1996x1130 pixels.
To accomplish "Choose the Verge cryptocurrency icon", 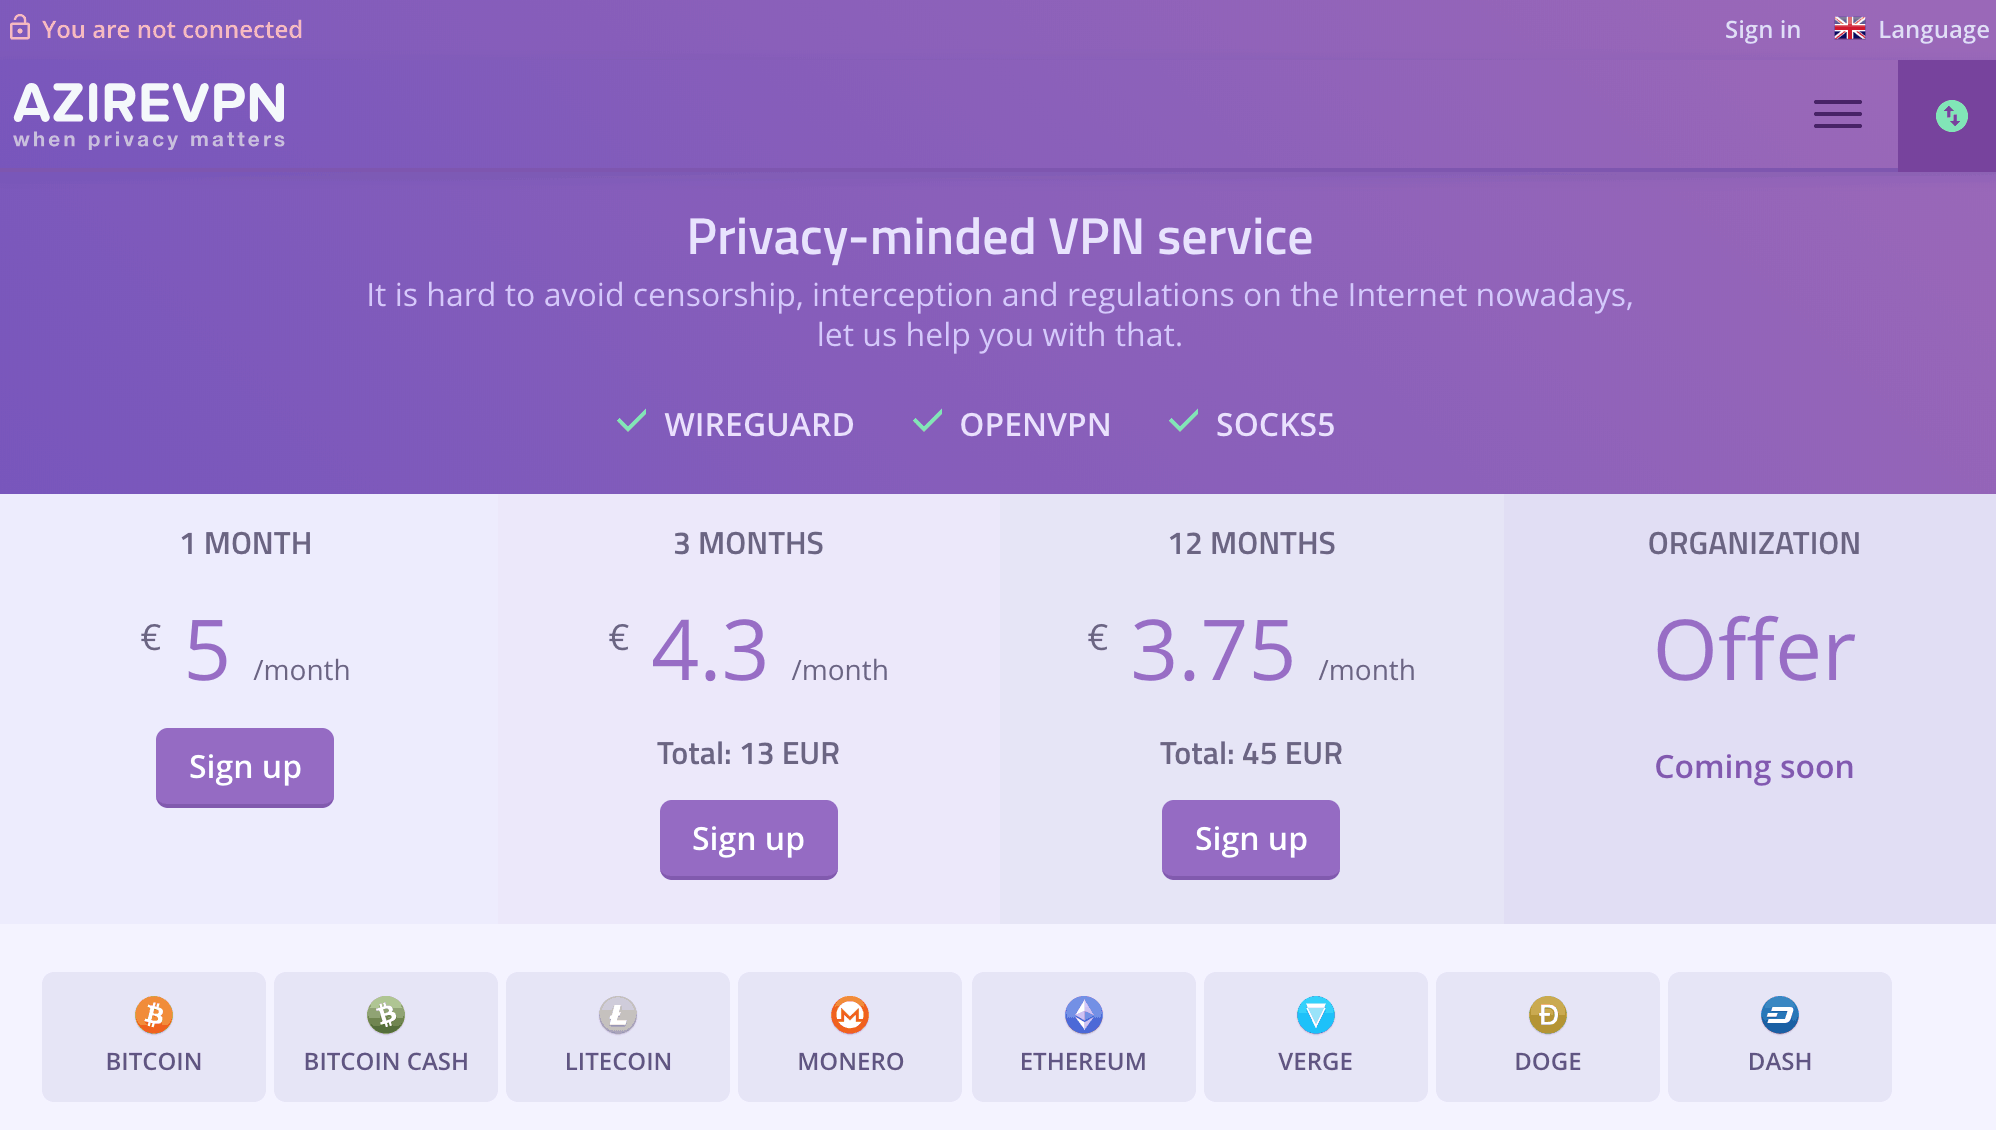I will (1314, 1013).
